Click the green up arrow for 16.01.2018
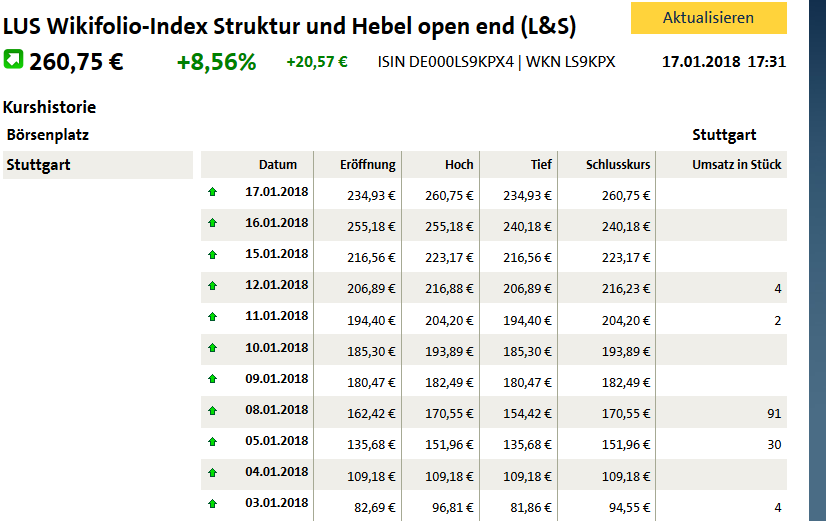This screenshot has height=521, width=826. coord(212,223)
